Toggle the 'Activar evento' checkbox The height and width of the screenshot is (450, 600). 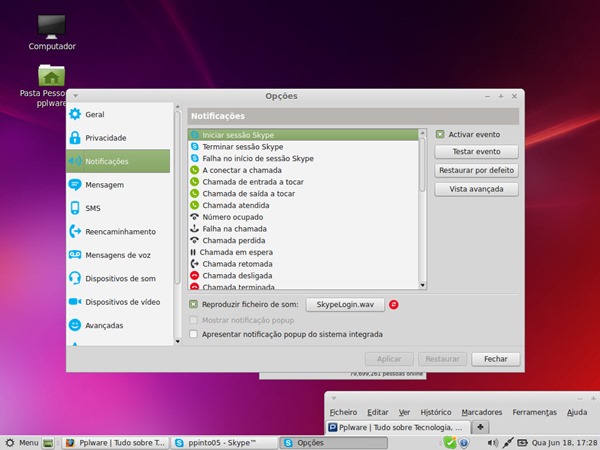coord(440,134)
